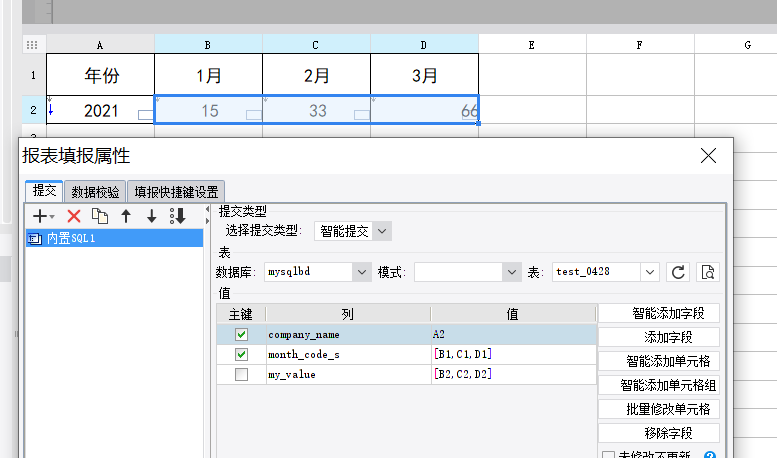Click the 值 table header
777x458 pixels.
coord(513,314)
